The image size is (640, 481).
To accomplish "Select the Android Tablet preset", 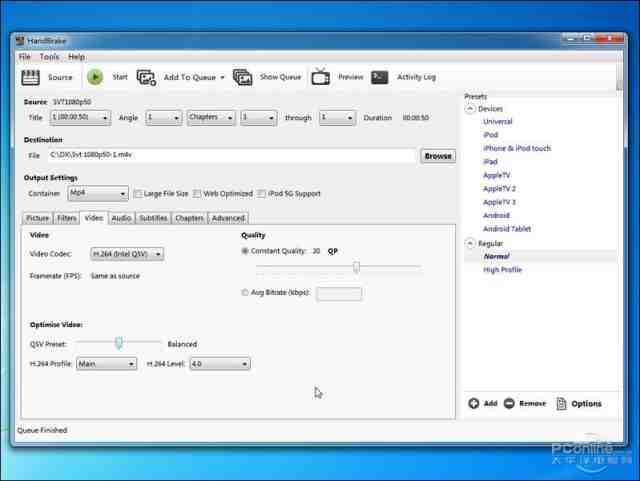I will pos(507,229).
